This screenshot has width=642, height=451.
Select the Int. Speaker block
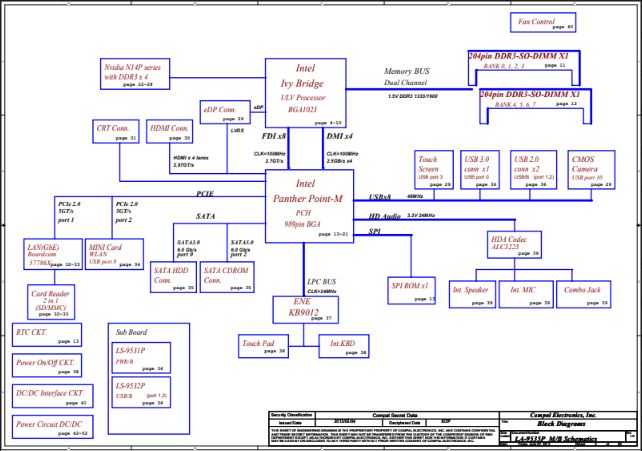tap(472, 294)
